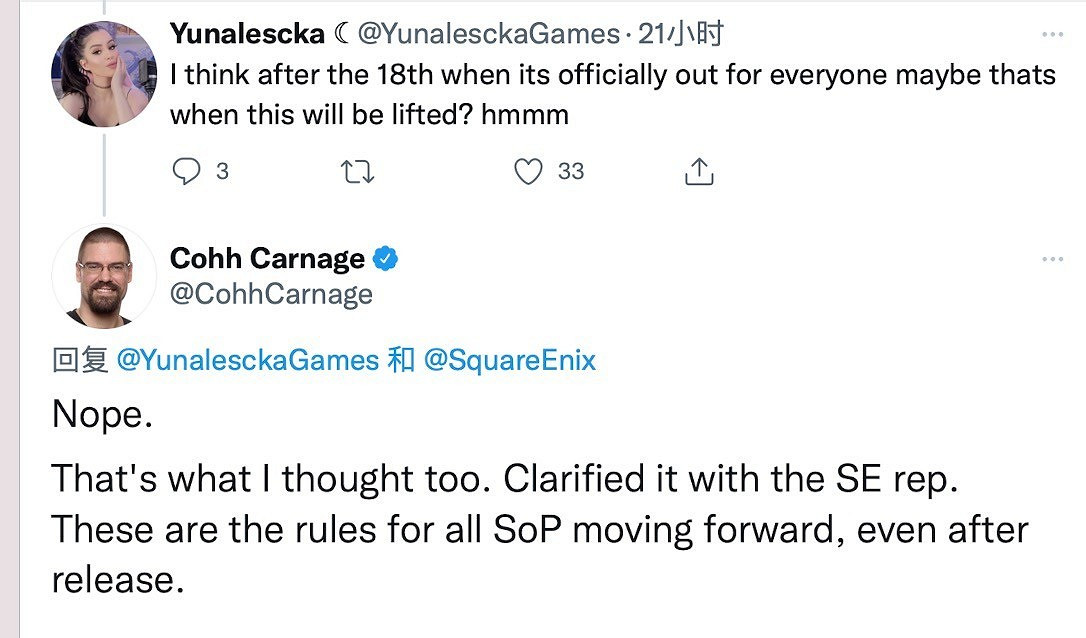Viewport: 1086px width, 638px height.
Task: Open more options on Cohh Carnage's tweet
Action: (x=1052, y=260)
